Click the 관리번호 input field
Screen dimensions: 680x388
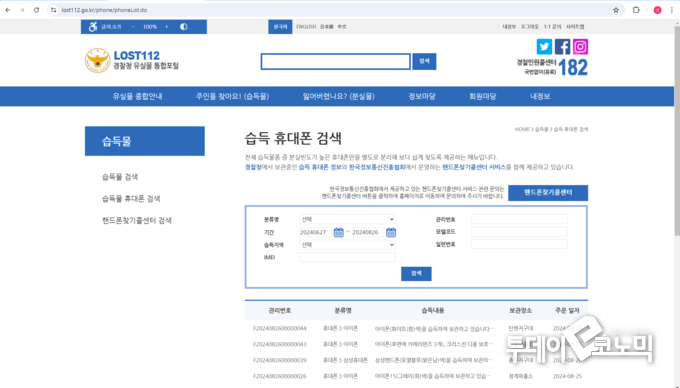point(519,219)
